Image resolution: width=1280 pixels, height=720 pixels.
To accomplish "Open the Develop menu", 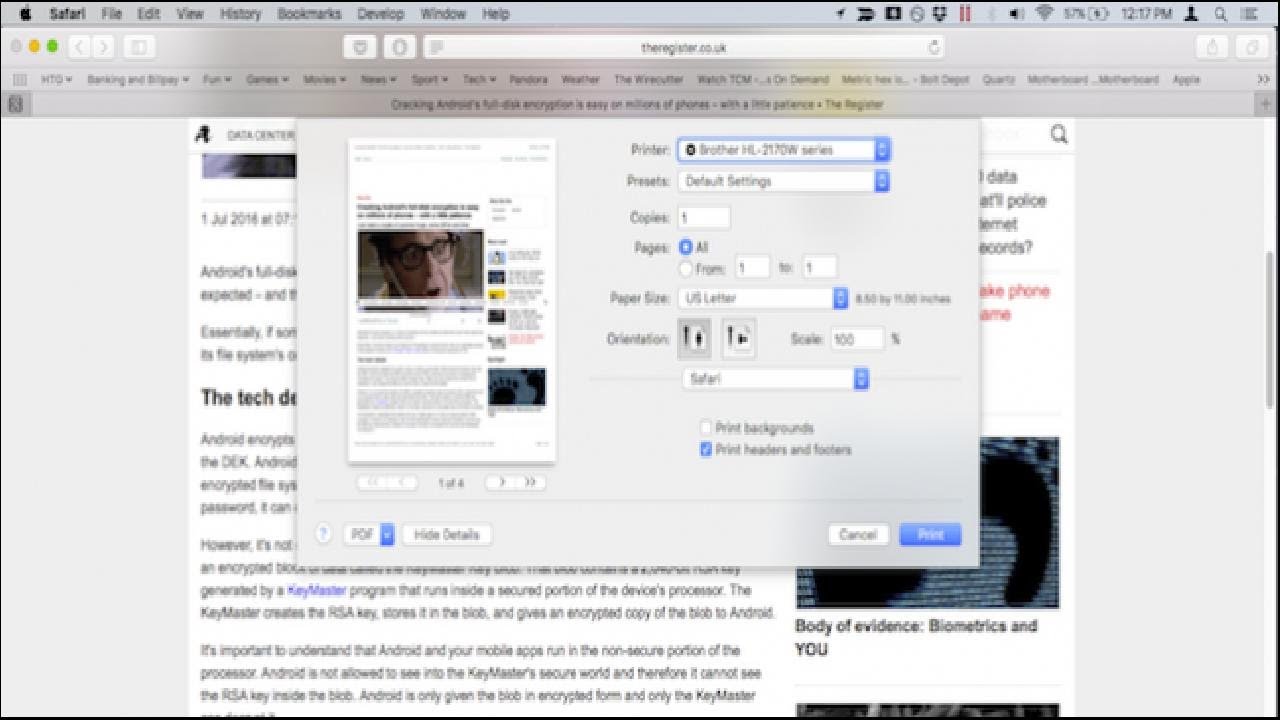I will pyautogui.click(x=380, y=14).
